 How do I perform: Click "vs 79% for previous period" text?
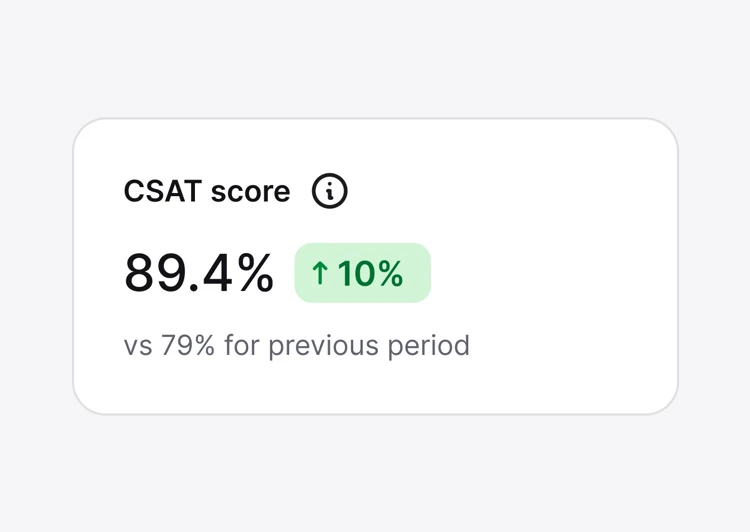pyautogui.click(x=297, y=346)
